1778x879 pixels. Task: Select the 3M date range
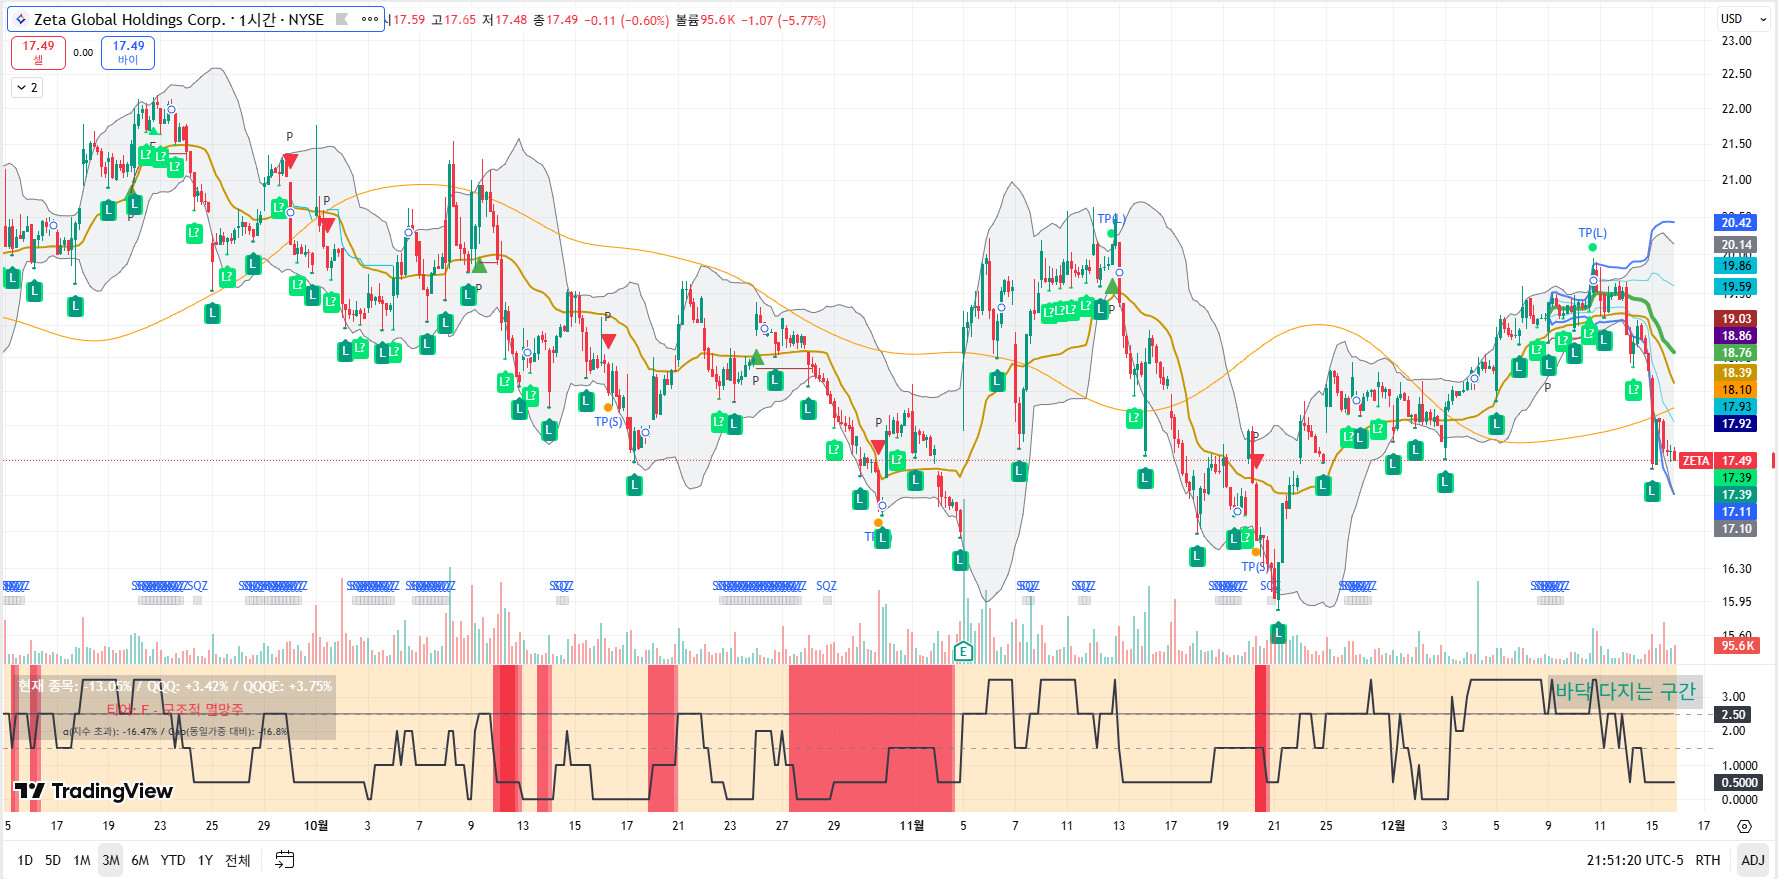(111, 860)
